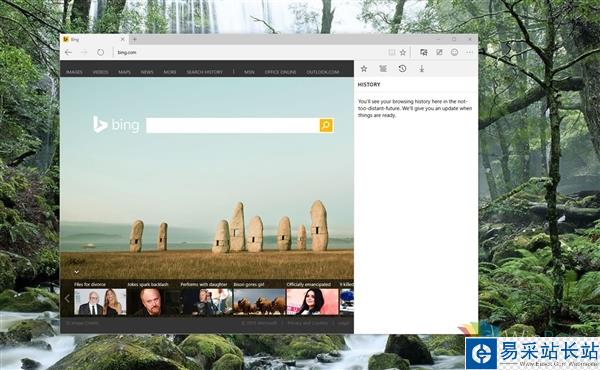600x370 pixels.
Task: Open 'Performs with daughter' news thumbnail
Action: point(206,302)
